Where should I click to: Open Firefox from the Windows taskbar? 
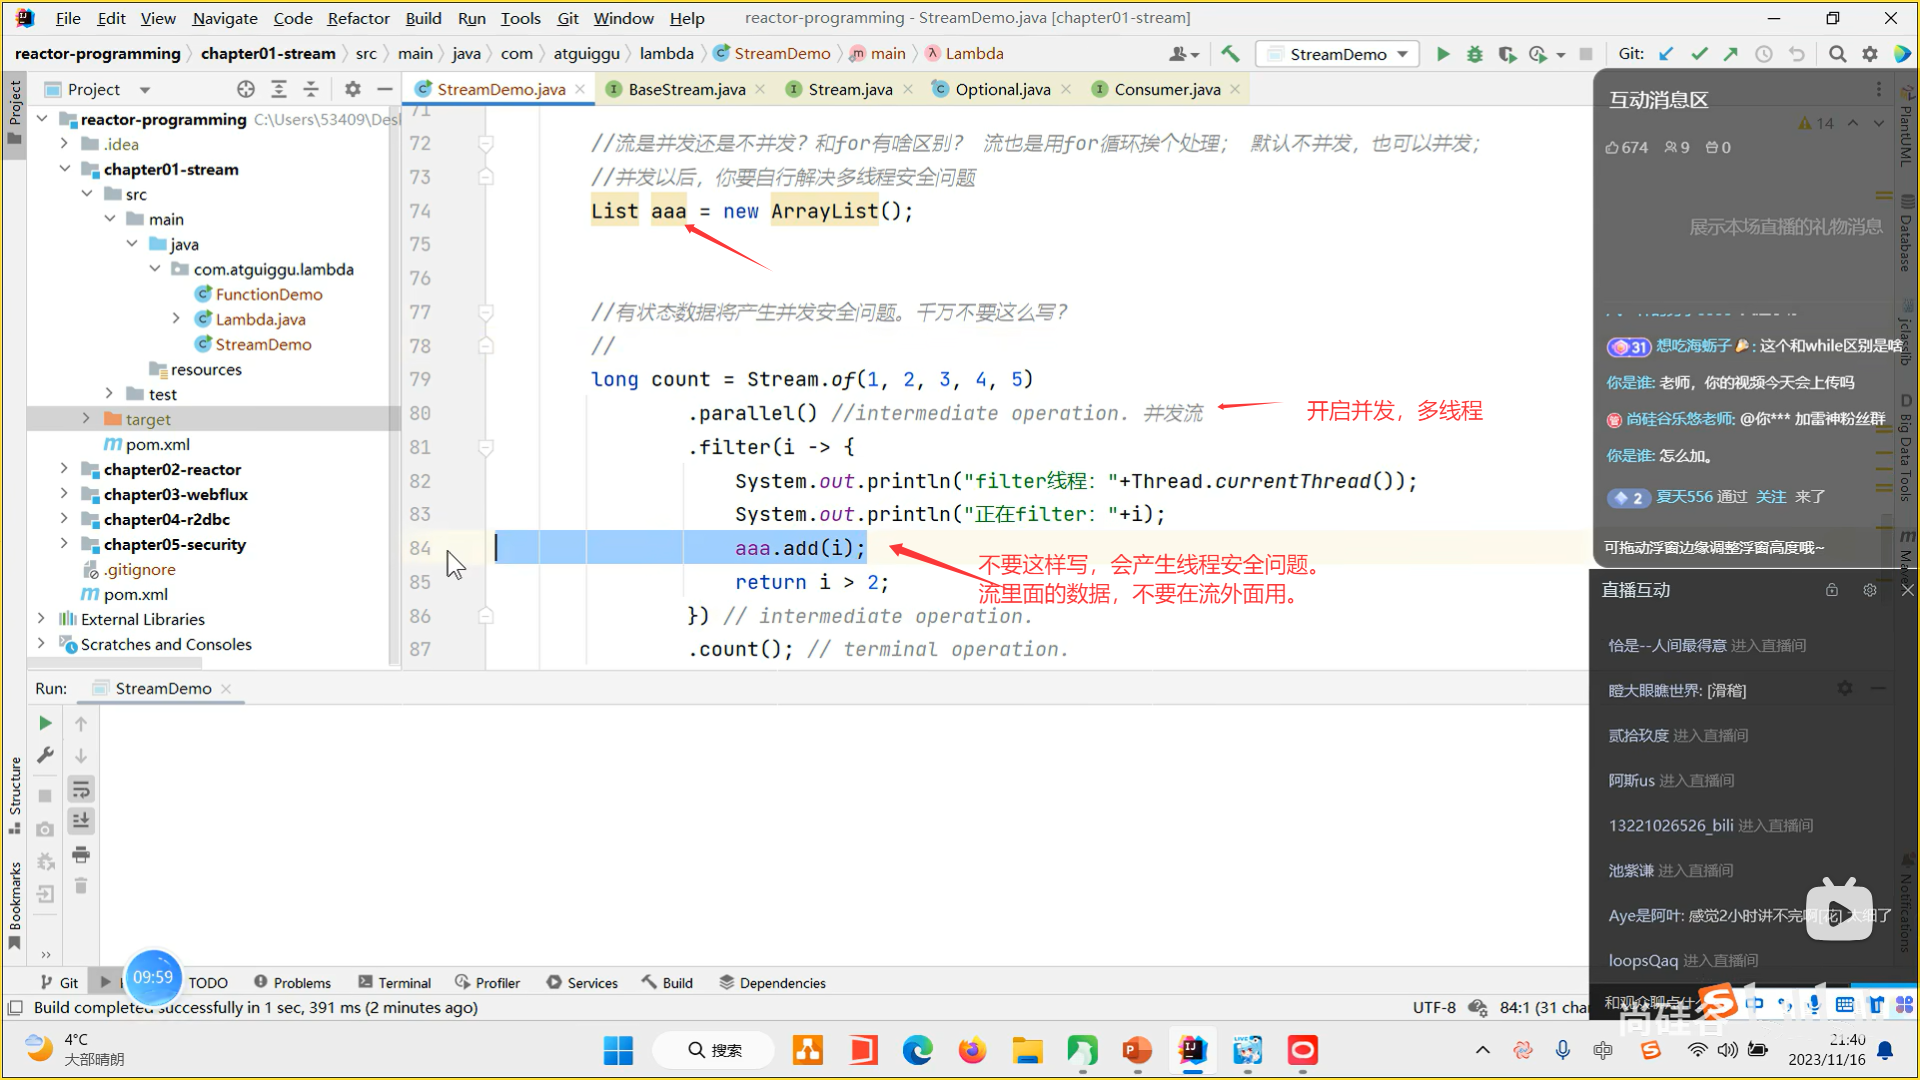click(971, 1051)
